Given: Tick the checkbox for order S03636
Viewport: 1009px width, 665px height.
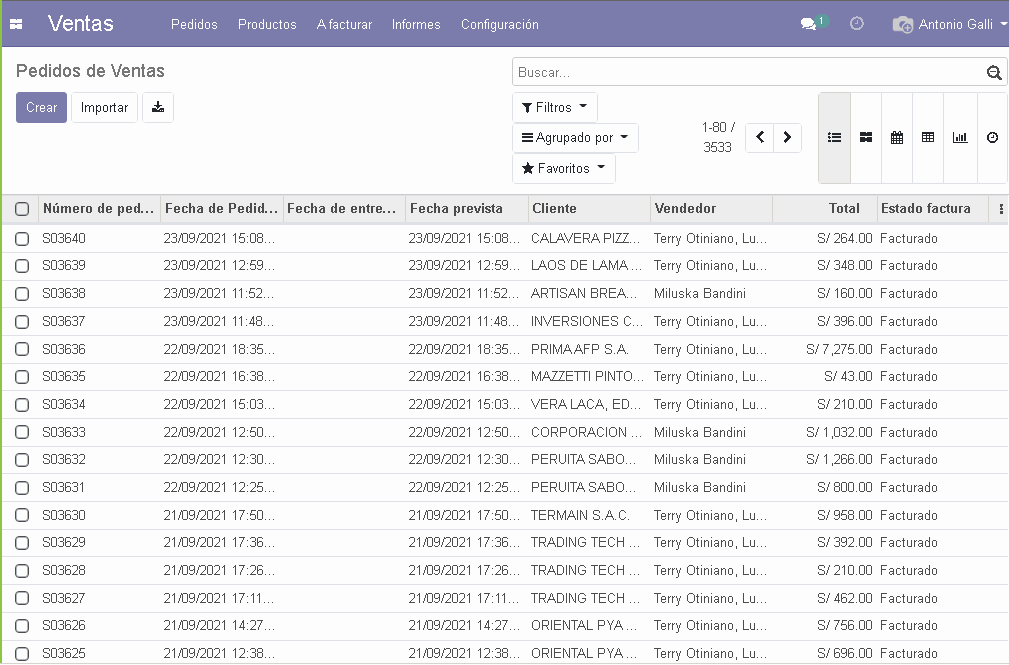Looking at the screenshot, I should [22, 350].
